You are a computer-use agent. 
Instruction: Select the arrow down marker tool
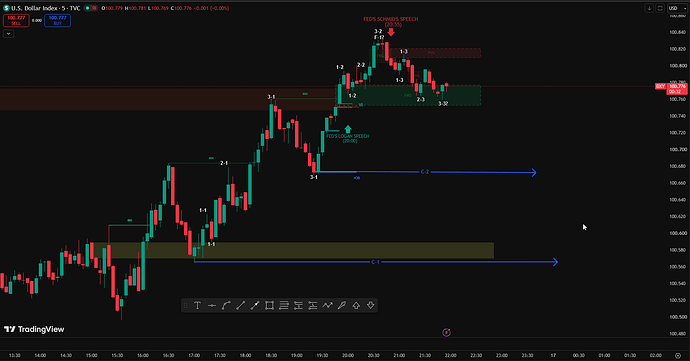(371, 305)
